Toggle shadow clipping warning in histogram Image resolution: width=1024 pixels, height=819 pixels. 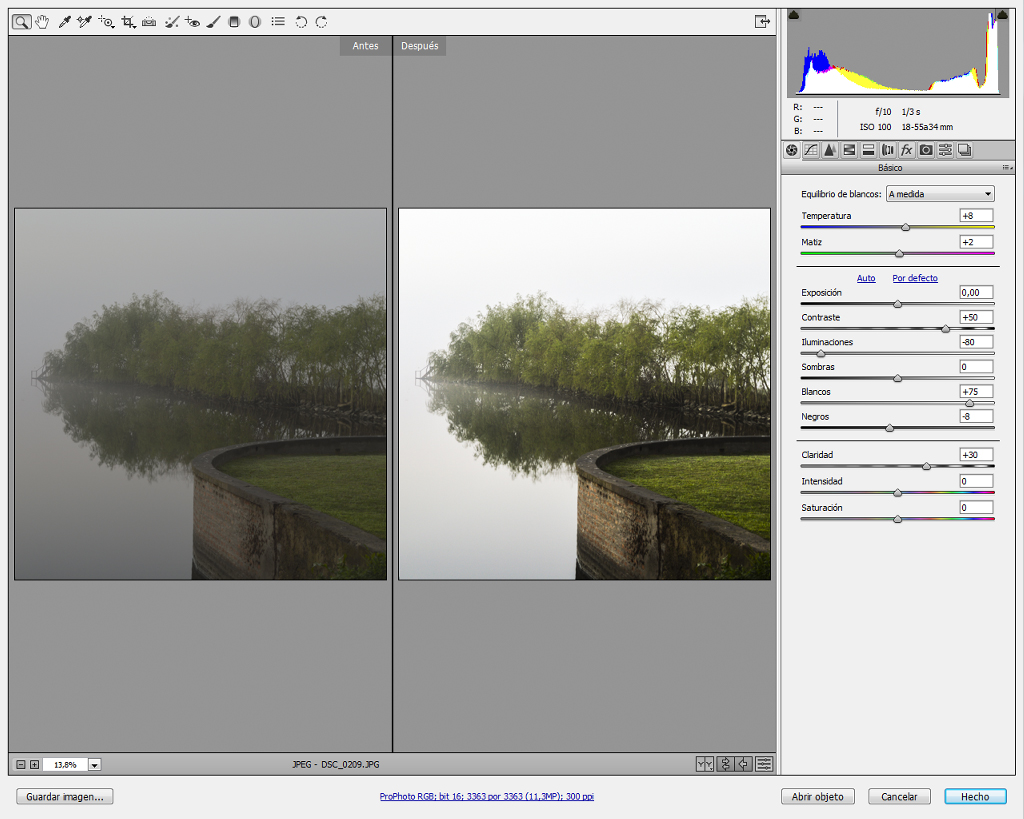793,14
